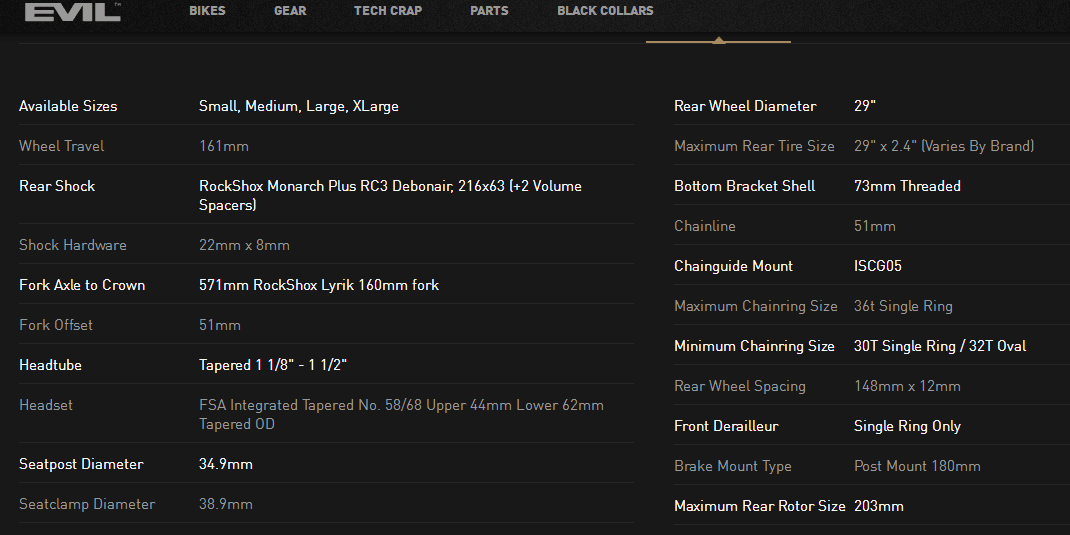
Task: Click the Maximum Rear Tire Size label
Action: pyautogui.click(x=754, y=146)
